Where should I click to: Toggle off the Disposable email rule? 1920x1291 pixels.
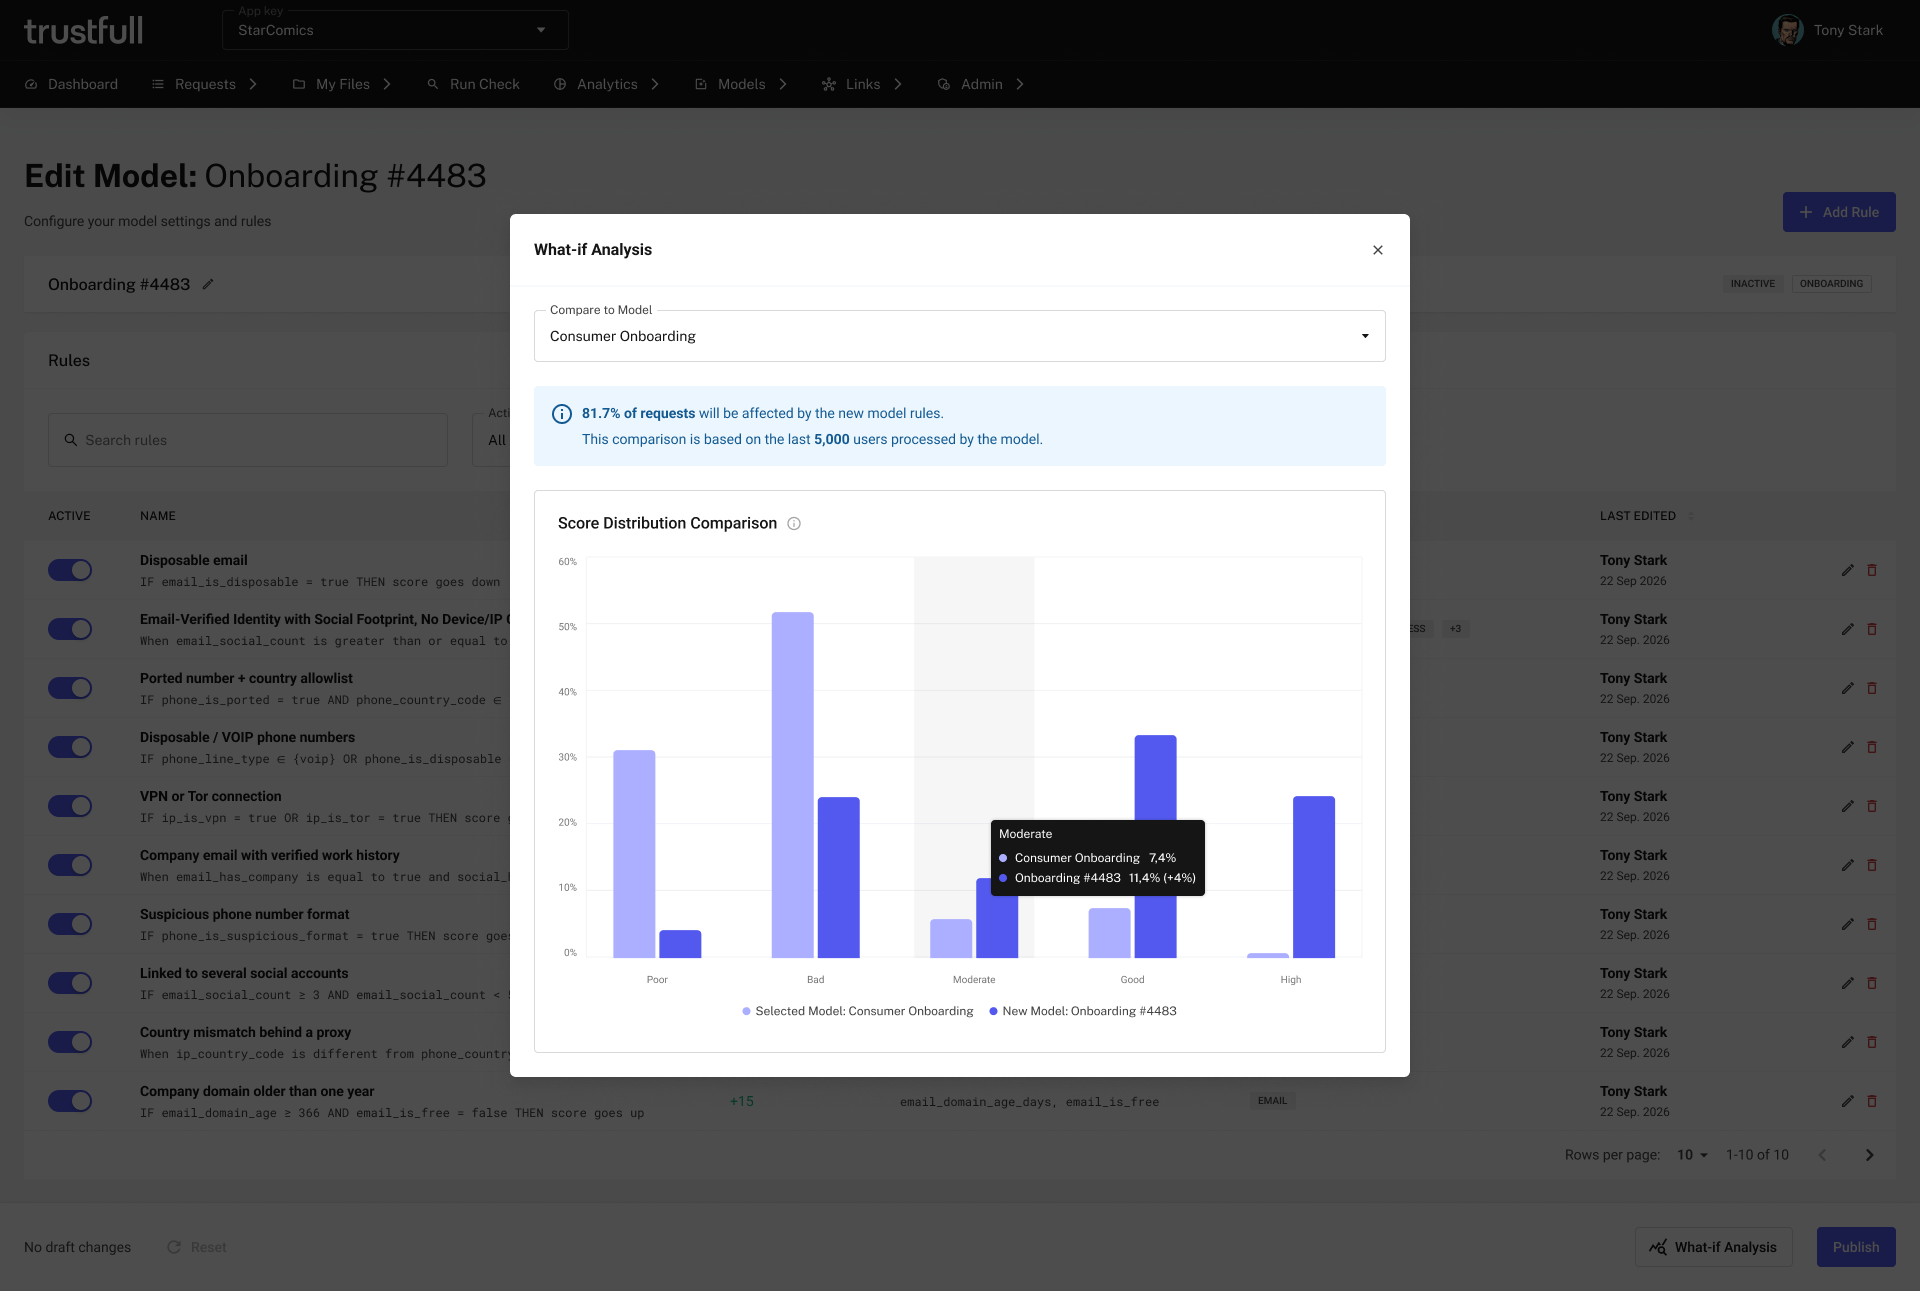click(70, 570)
